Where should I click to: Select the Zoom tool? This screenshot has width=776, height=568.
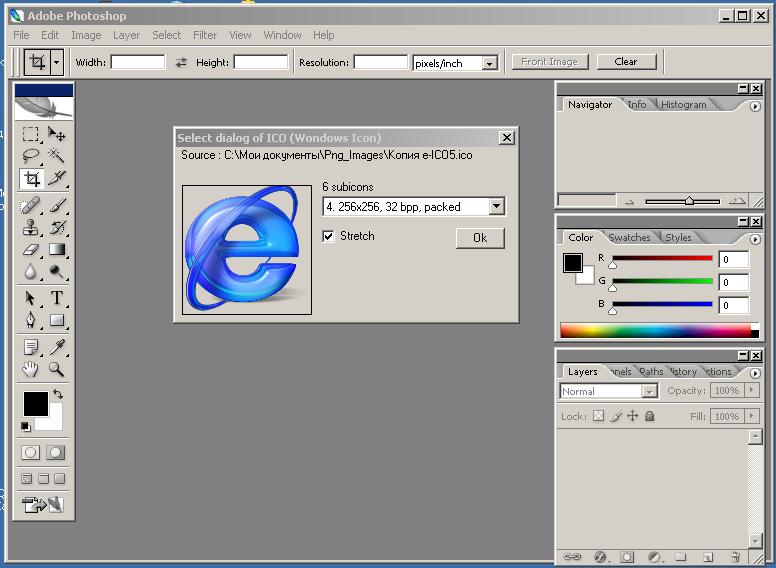(x=56, y=369)
